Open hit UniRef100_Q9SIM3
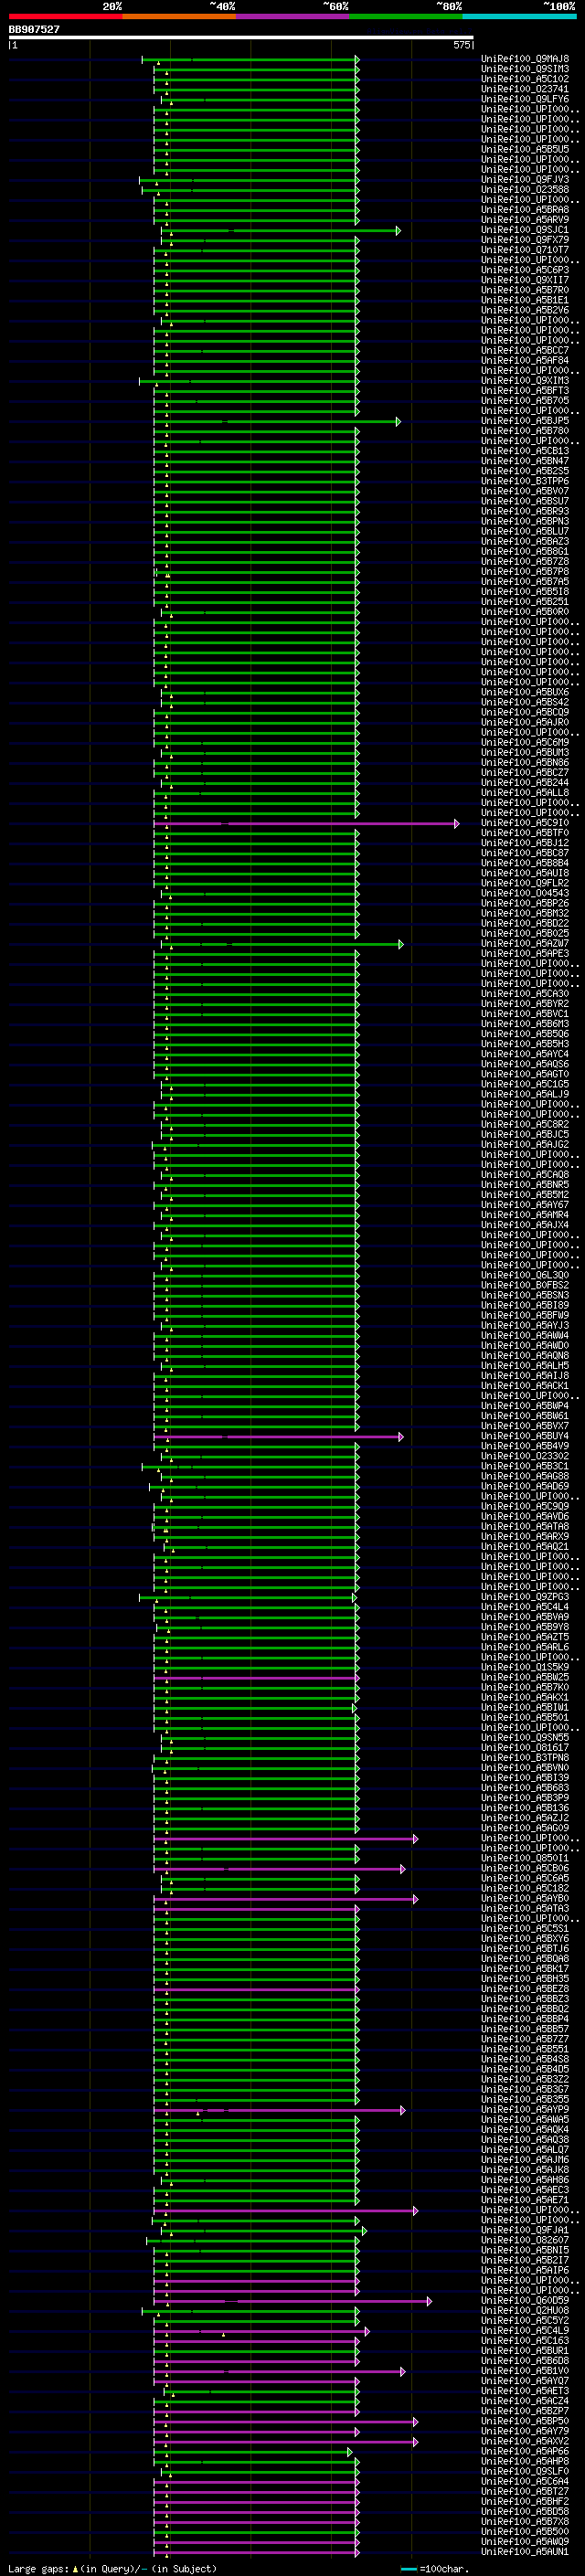Screen dimensions: 585x2576 coord(525,69)
